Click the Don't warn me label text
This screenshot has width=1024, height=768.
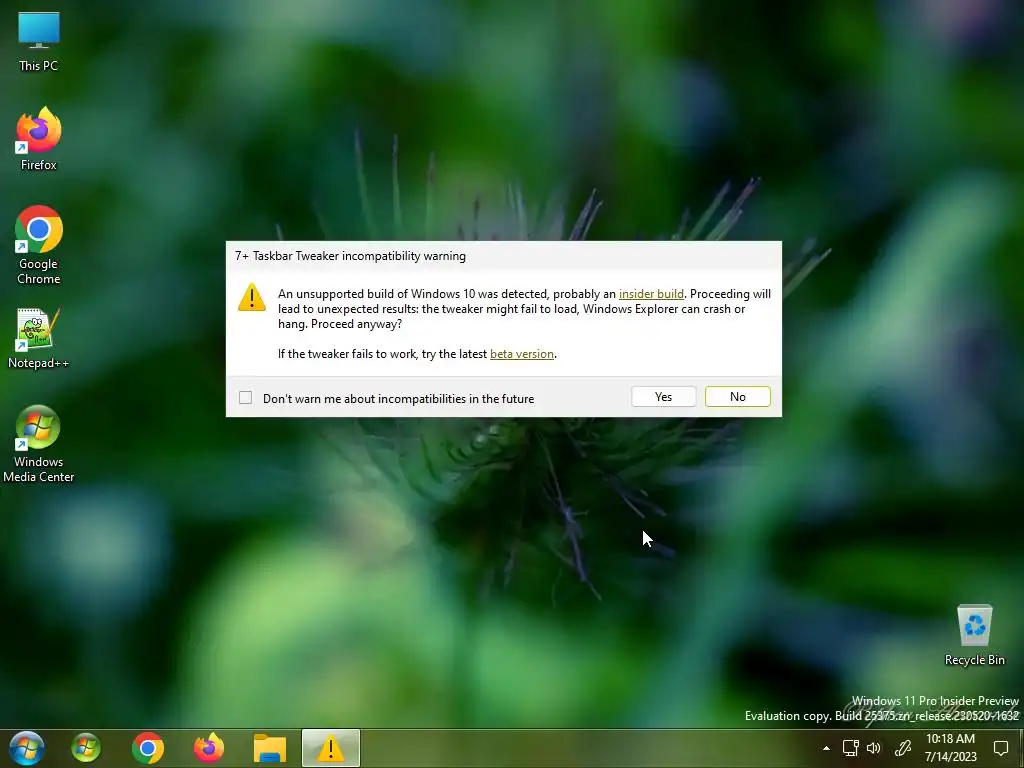398,398
